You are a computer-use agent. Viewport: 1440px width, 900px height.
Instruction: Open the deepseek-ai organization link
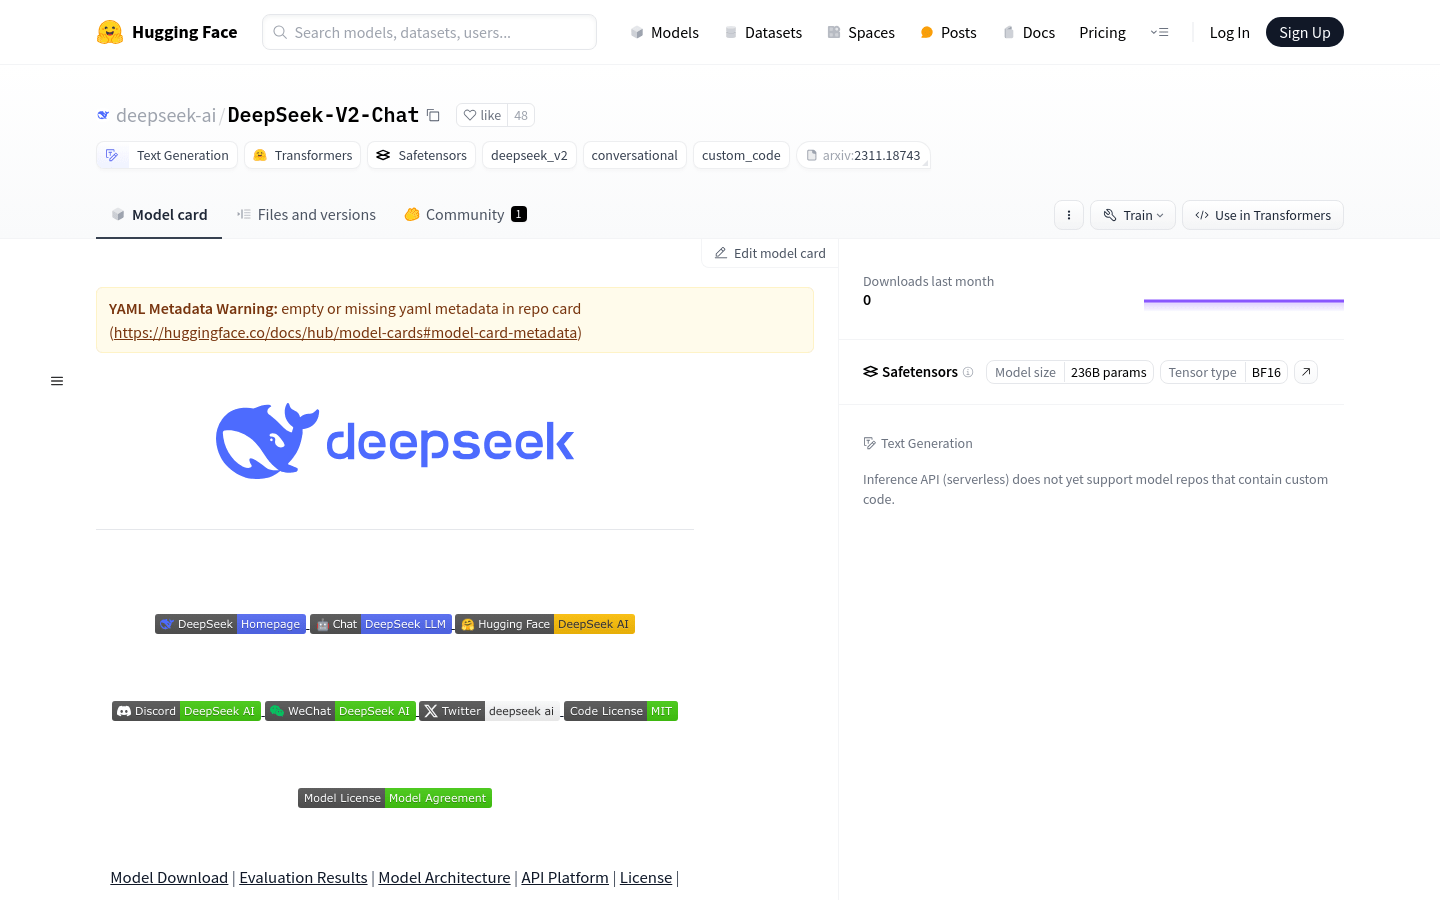[166, 115]
